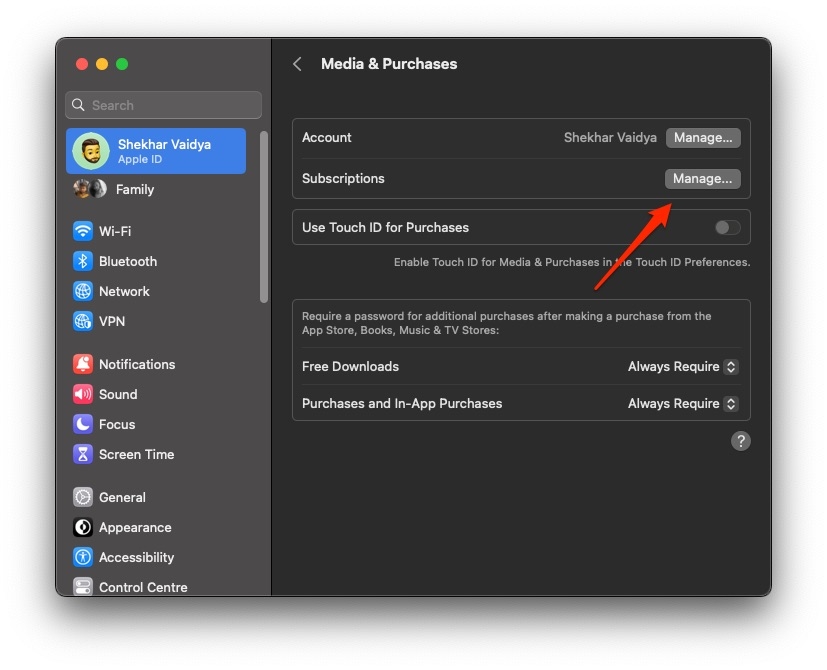Go back with the left chevron
The width and height of the screenshot is (827, 670).
297,64
